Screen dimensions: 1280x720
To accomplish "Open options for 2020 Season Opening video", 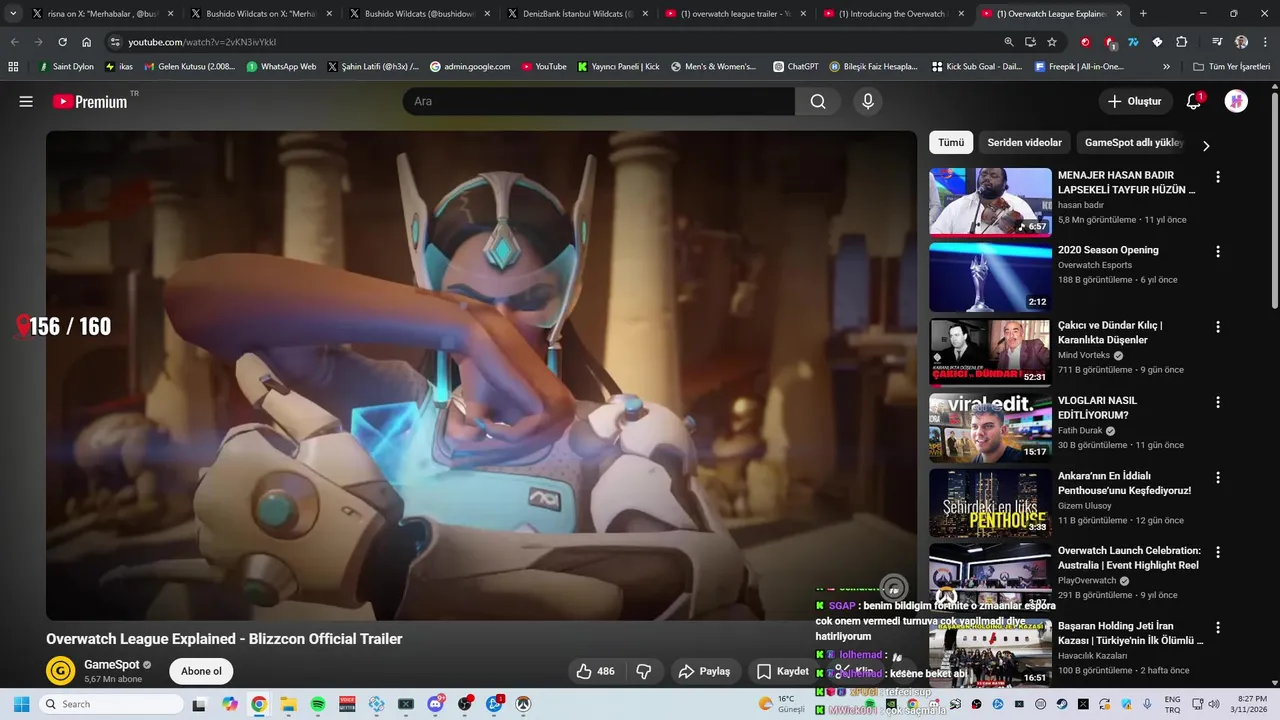I will 1218,252.
